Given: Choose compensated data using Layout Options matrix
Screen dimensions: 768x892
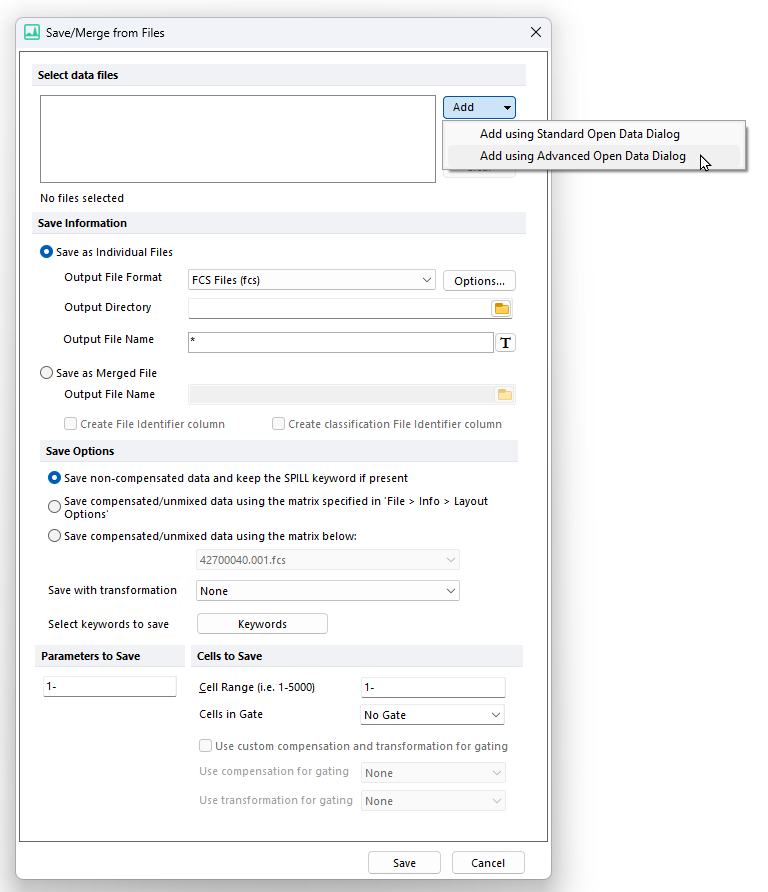Looking at the screenshot, I should click(x=54, y=506).
